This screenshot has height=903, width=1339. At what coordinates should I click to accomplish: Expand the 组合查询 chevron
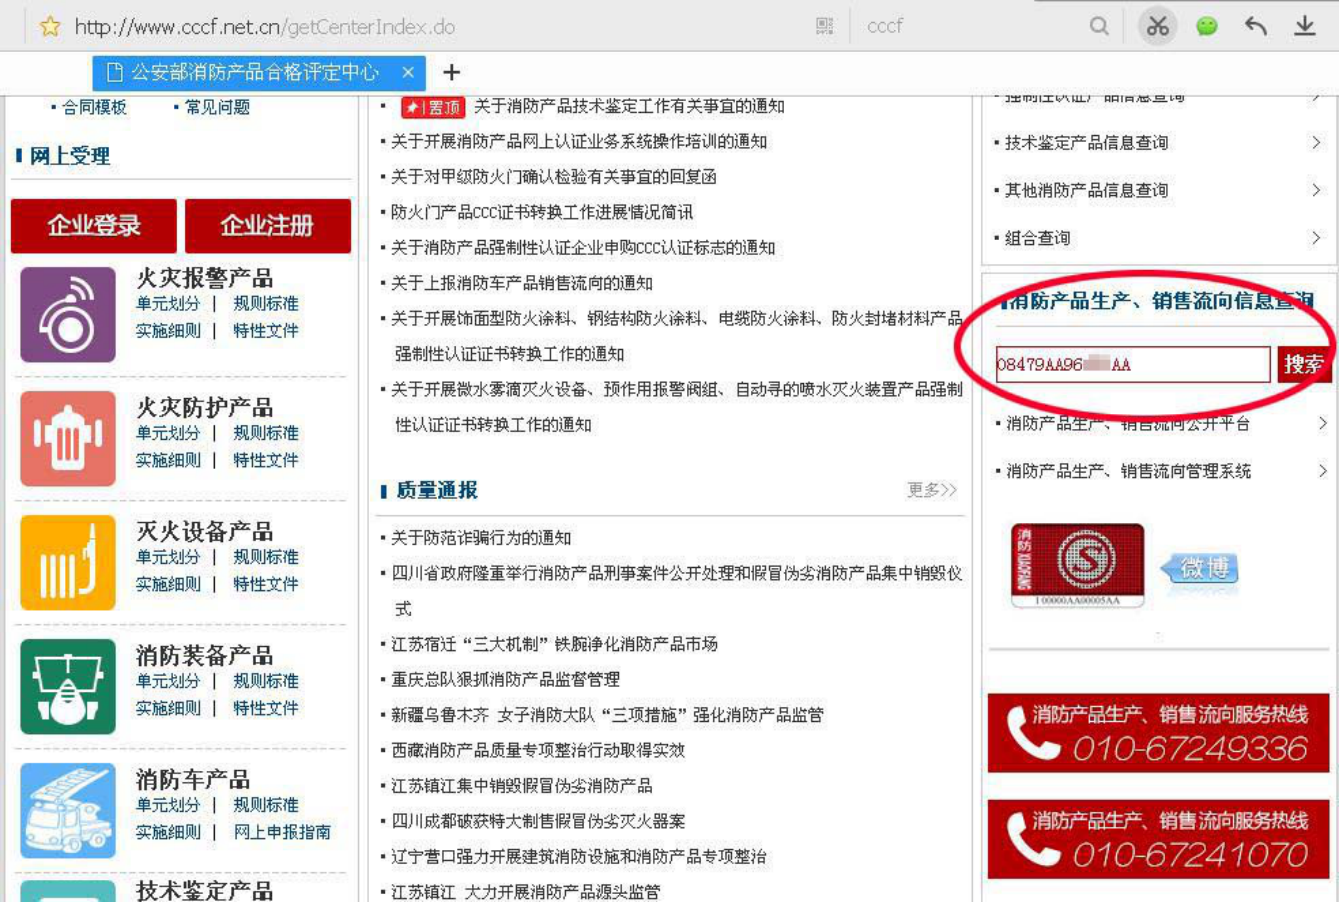(x=1316, y=238)
